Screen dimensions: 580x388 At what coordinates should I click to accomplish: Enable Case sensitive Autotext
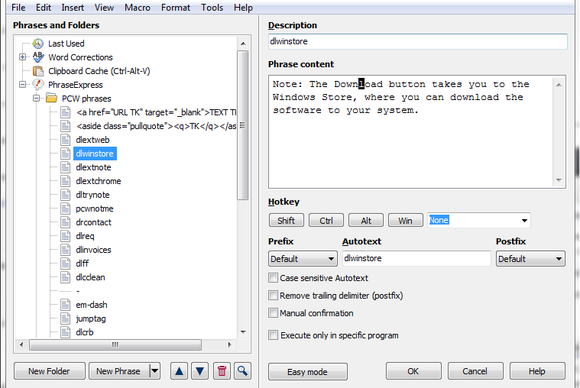273,278
